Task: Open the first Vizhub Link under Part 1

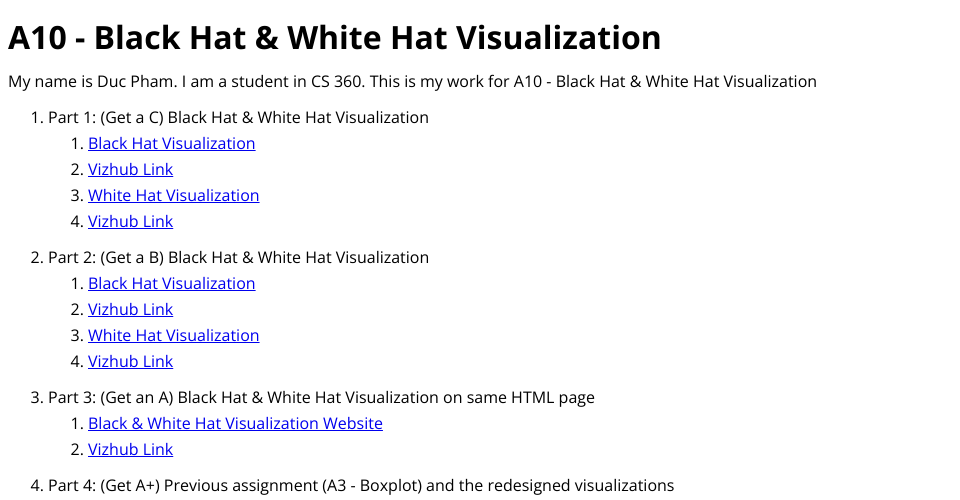Action: pos(130,169)
